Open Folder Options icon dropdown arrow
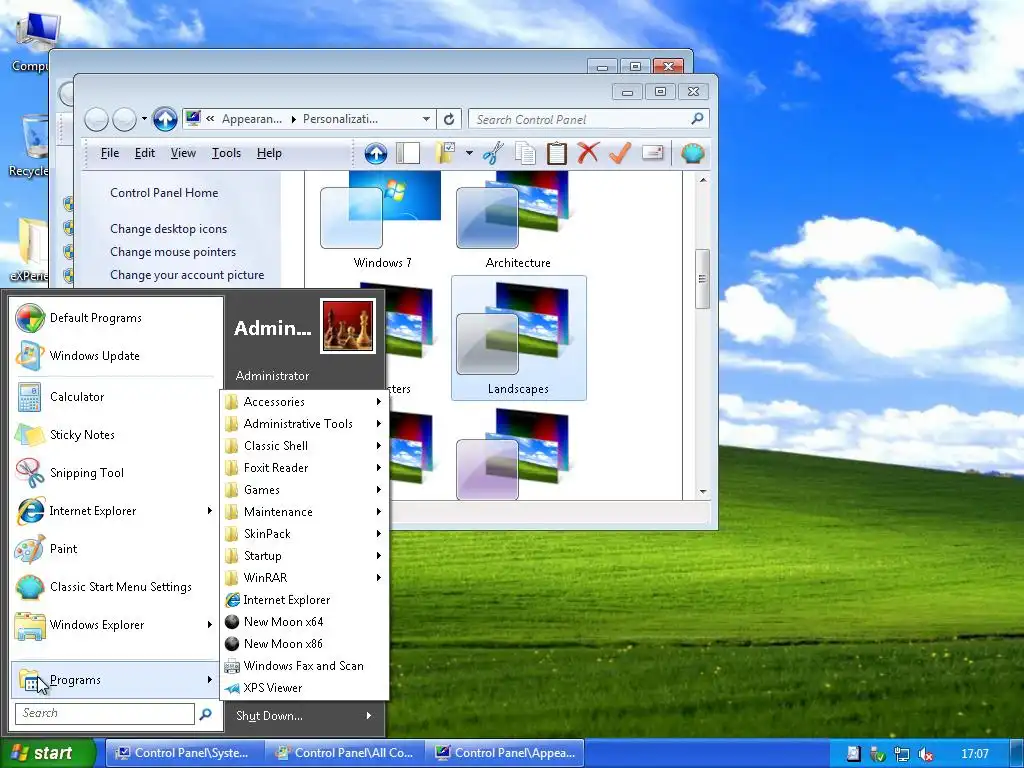Image resolution: width=1024 pixels, height=768 pixels. tap(469, 153)
